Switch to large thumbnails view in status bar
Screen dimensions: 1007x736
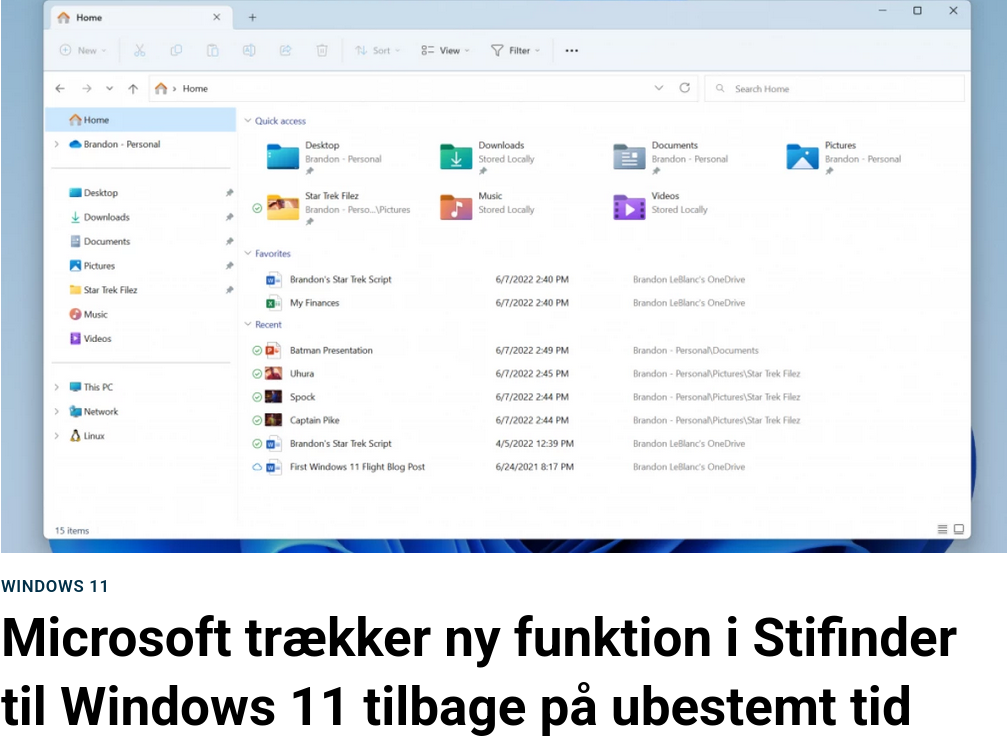959,529
